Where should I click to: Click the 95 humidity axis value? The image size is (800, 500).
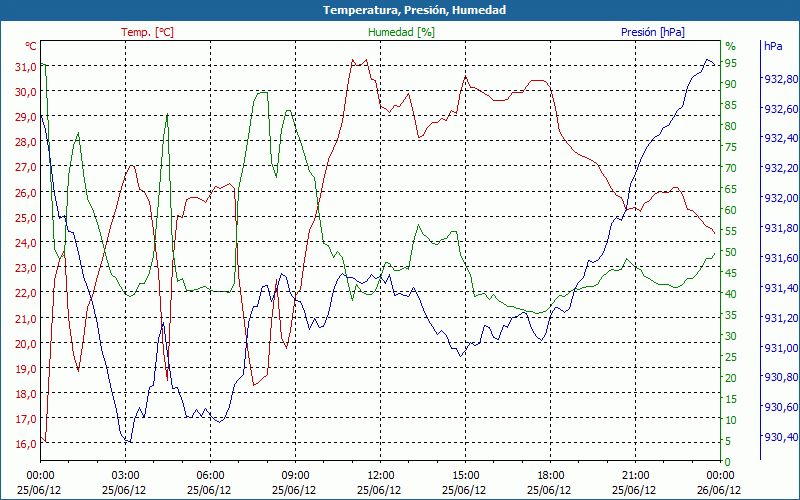tap(731, 63)
